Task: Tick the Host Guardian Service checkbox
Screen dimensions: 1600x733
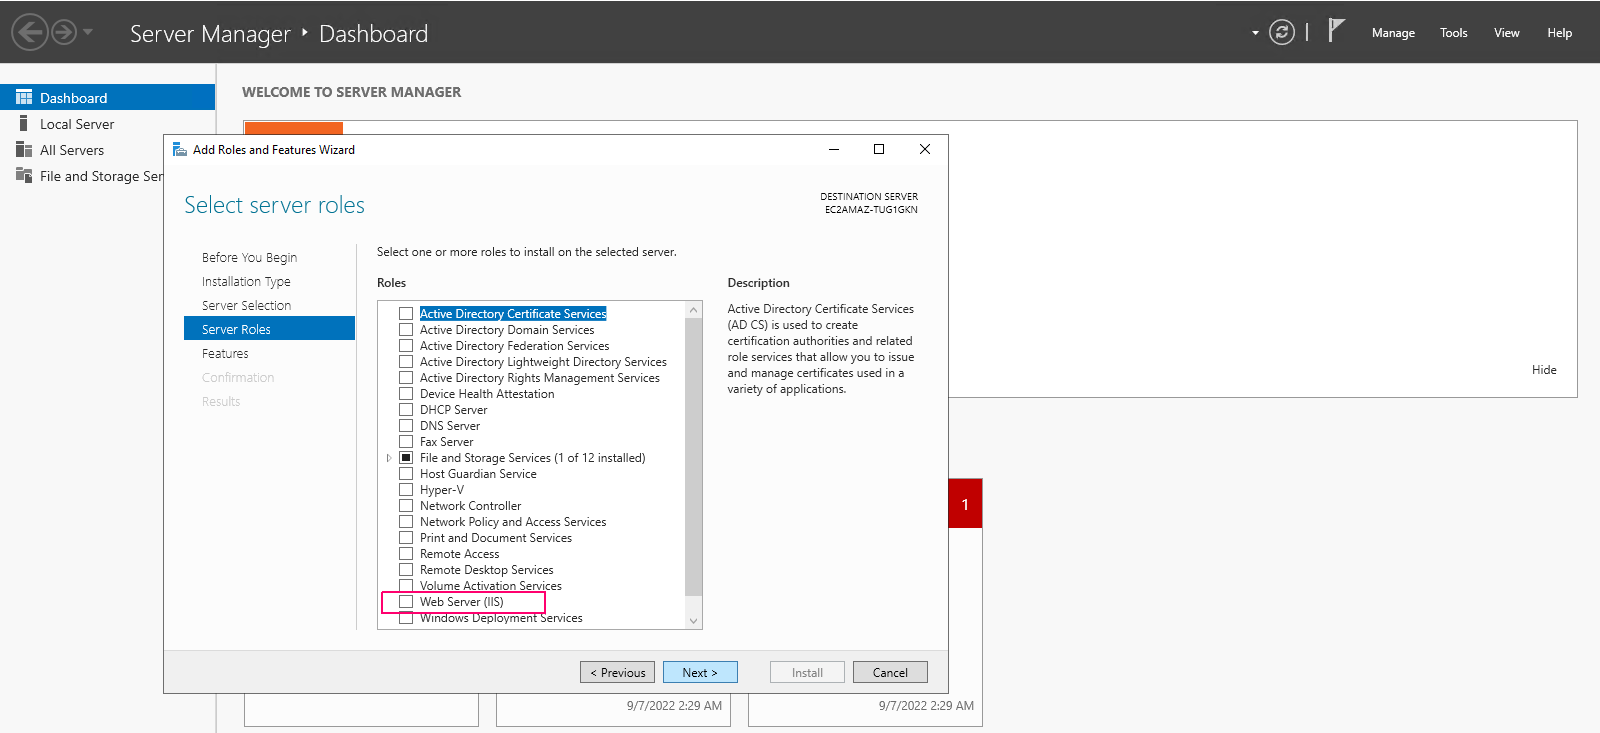Action: [406, 474]
